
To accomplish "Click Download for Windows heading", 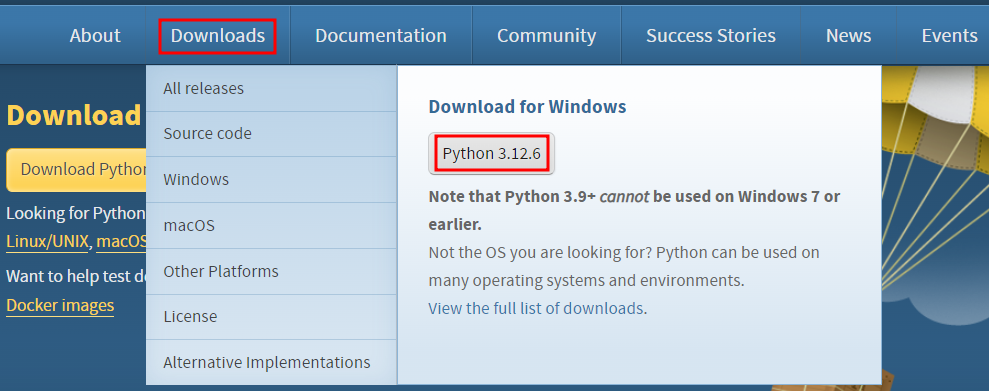I will [x=527, y=107].
